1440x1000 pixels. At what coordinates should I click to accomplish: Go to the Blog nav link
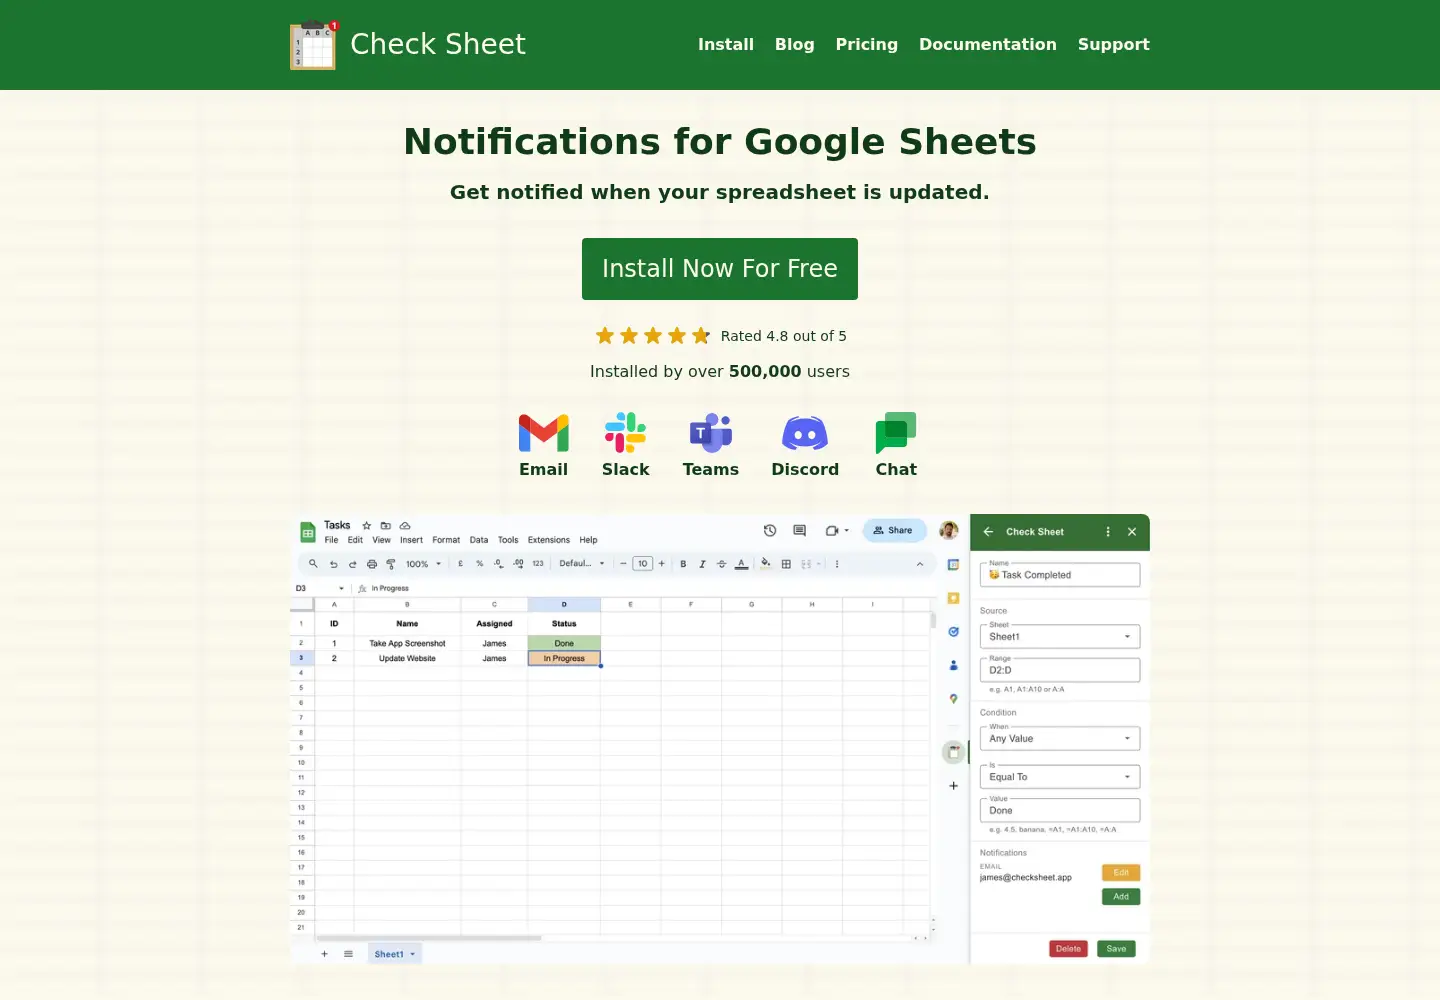pyautogui.click(x=795, y=44)
